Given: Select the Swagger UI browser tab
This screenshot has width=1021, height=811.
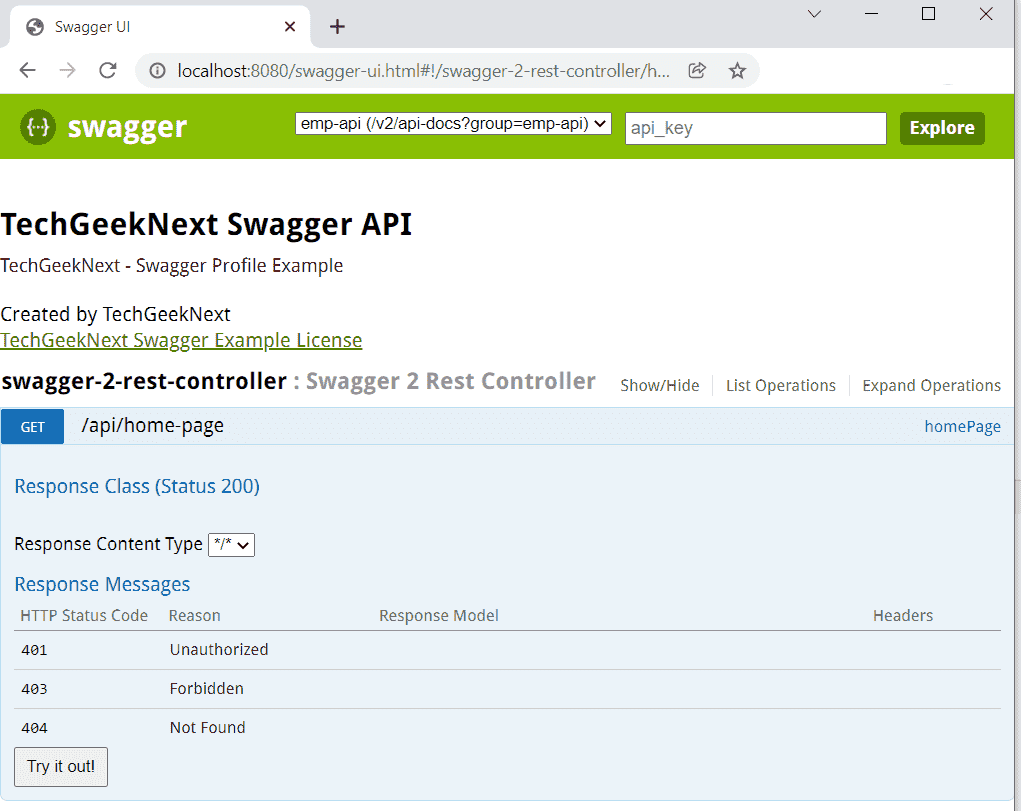Looking at the screenshot, I should coord(160,27).
